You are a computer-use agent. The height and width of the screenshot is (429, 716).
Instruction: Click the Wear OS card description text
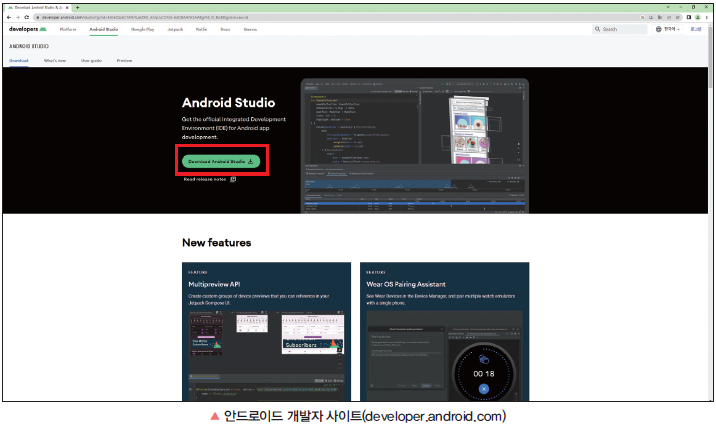tap(441, 299)
